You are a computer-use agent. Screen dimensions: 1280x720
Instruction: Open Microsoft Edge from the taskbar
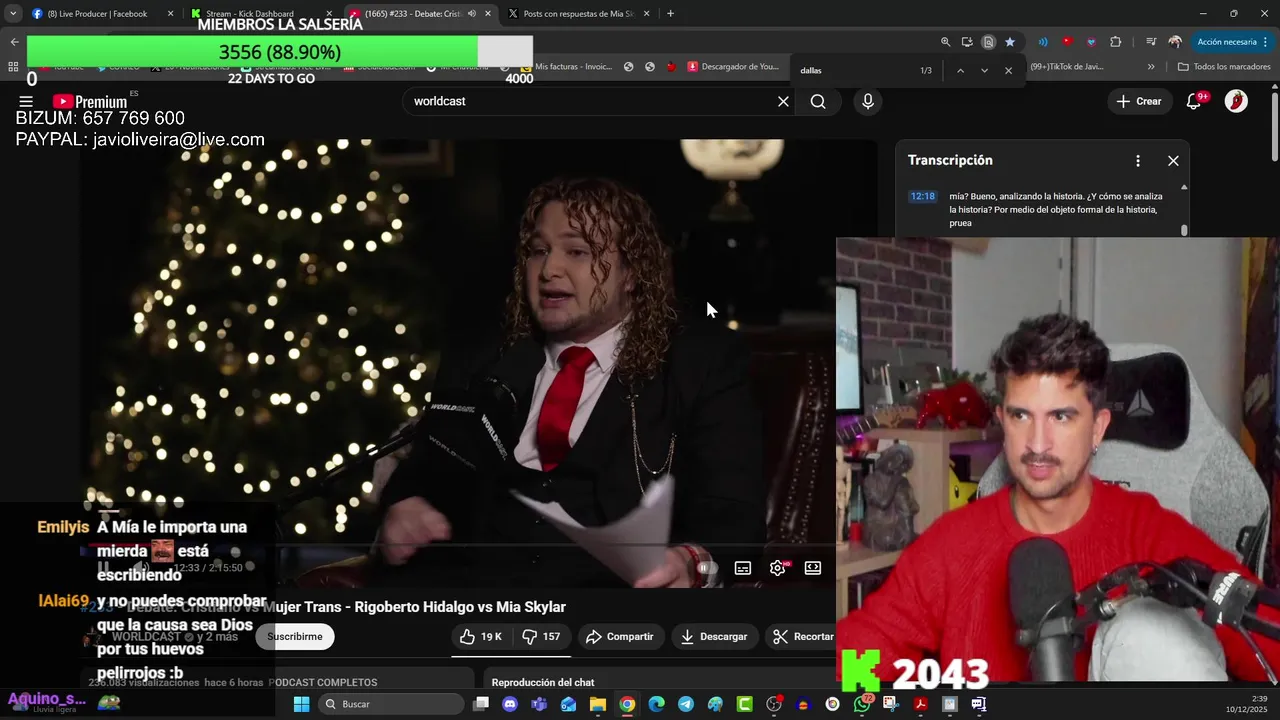click(656, 704)
